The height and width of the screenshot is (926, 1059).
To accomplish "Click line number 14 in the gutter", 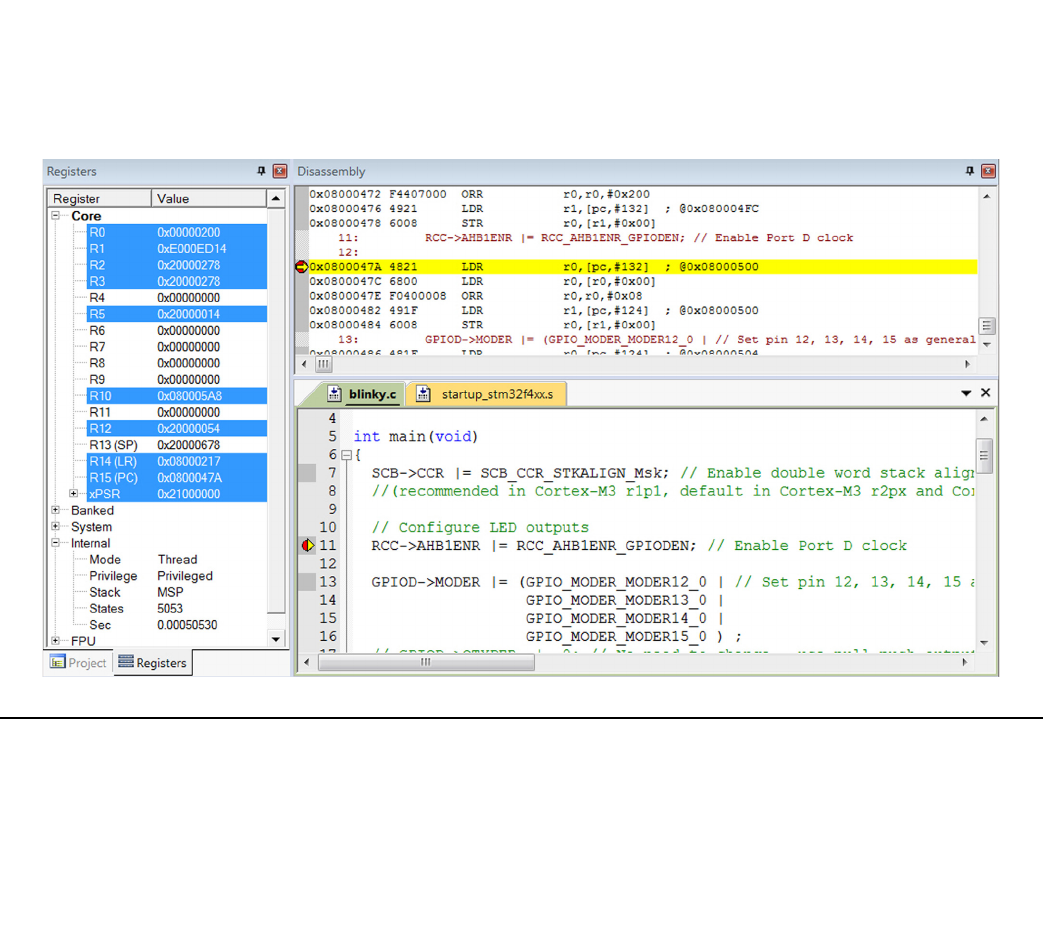I will (x=328, y=600).
